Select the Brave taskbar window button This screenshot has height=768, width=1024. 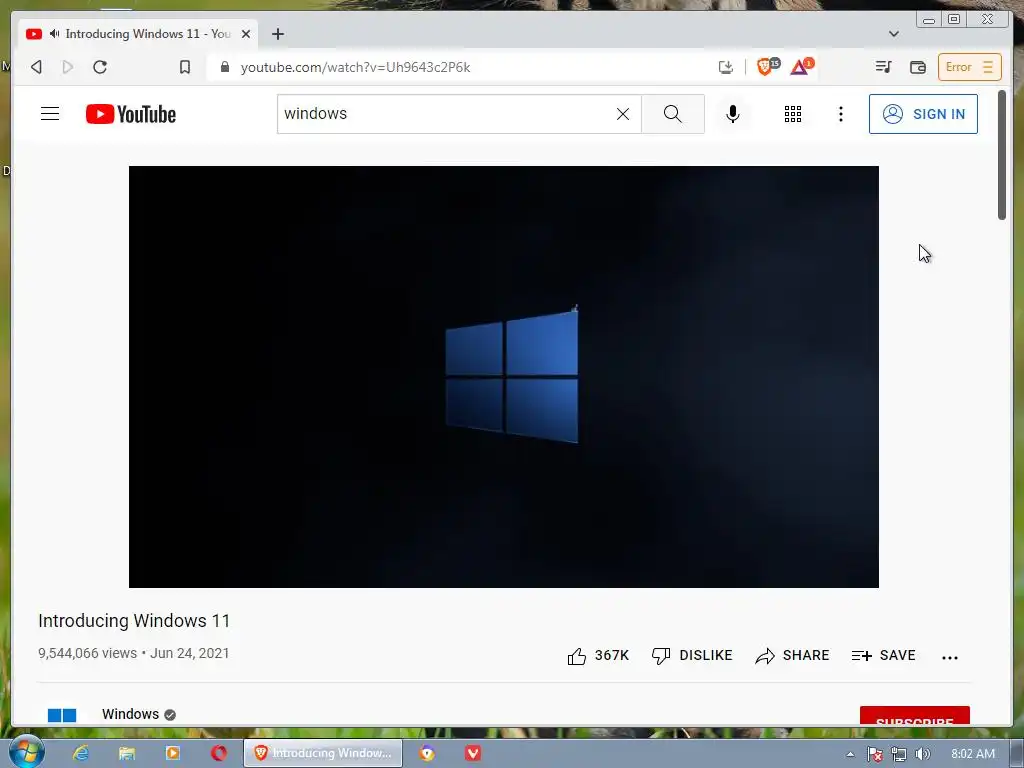[x=323, y=753]
